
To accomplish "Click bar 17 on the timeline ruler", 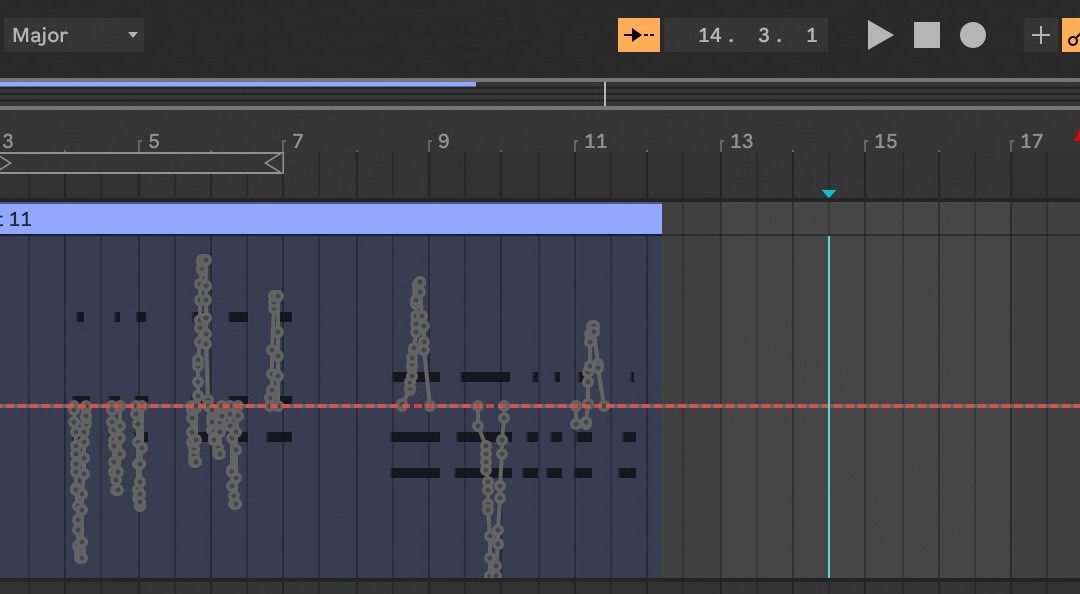I will (x=1030, y=142).
